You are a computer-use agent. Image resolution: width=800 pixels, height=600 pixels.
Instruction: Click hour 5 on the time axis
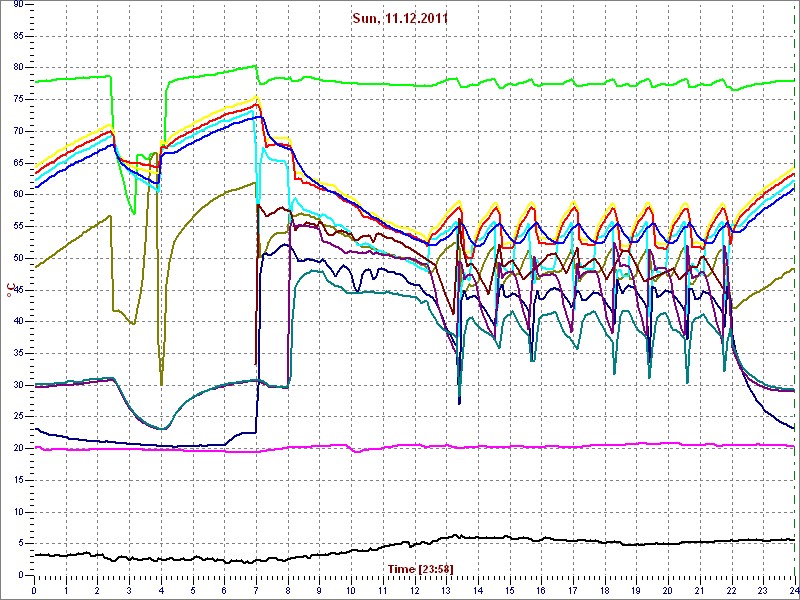click(193, 590)
